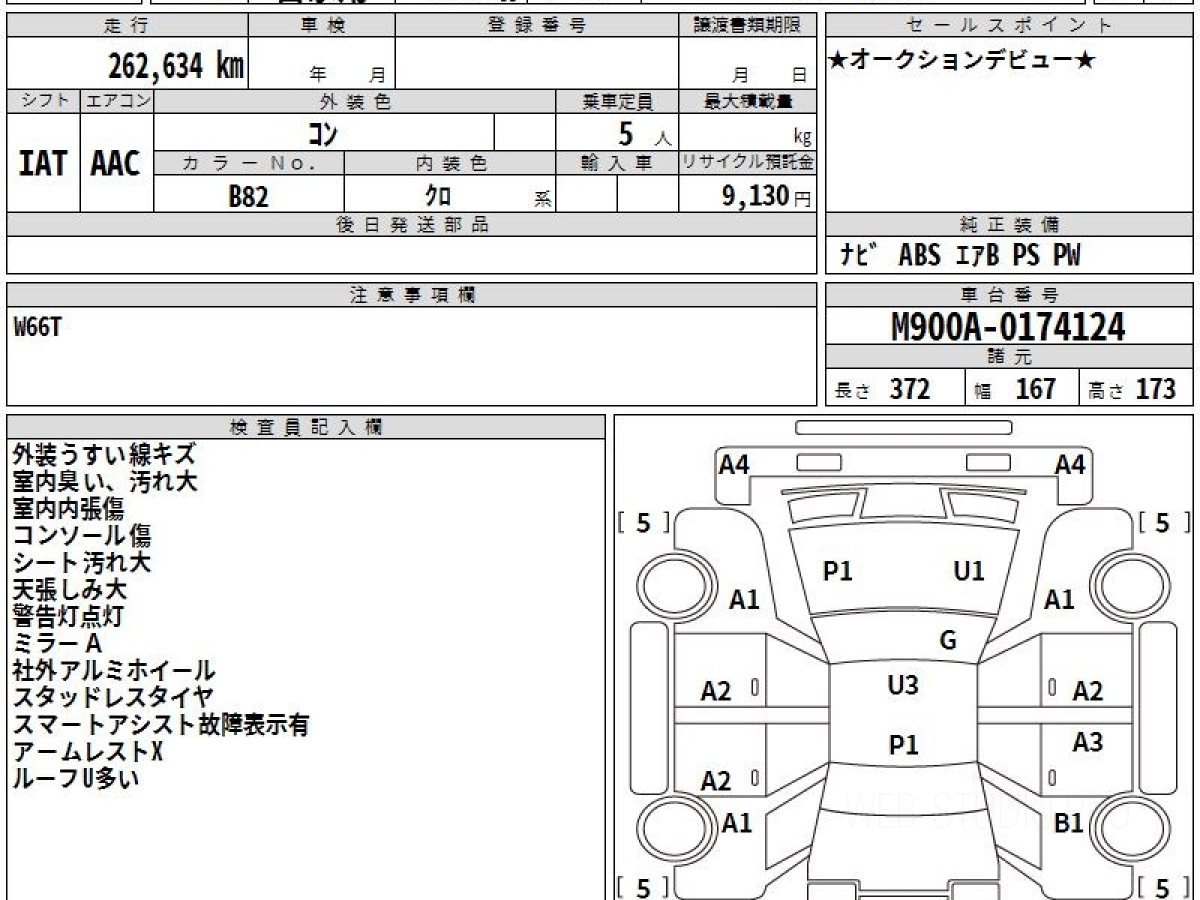Select the recycle deposit 9,130円

[767, 196]
